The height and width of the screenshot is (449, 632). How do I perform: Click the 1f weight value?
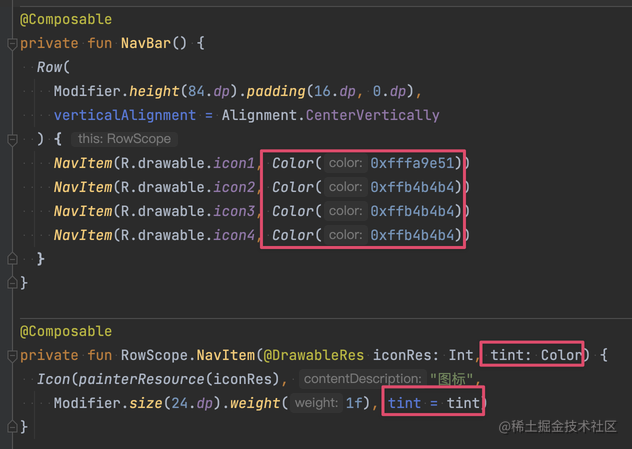point(354,403)
